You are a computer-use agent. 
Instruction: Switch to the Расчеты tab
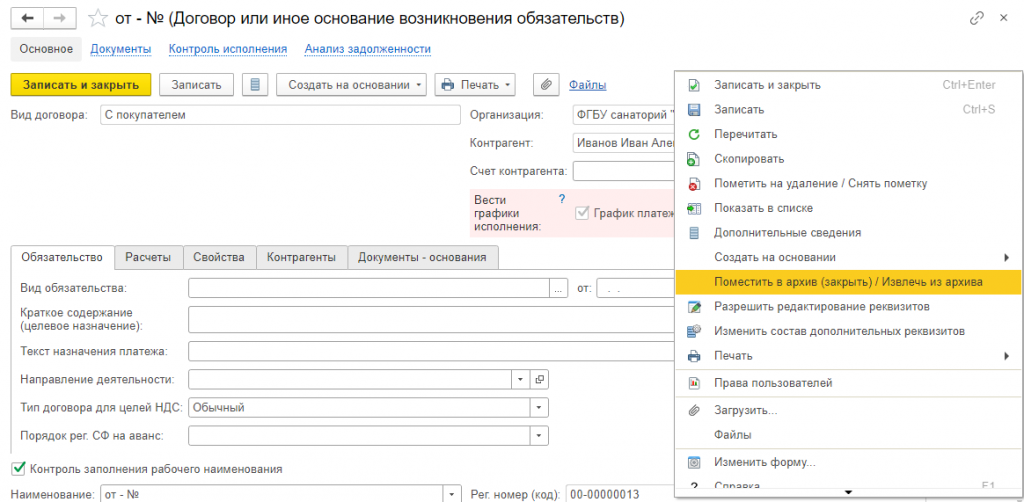coord(148,257)
